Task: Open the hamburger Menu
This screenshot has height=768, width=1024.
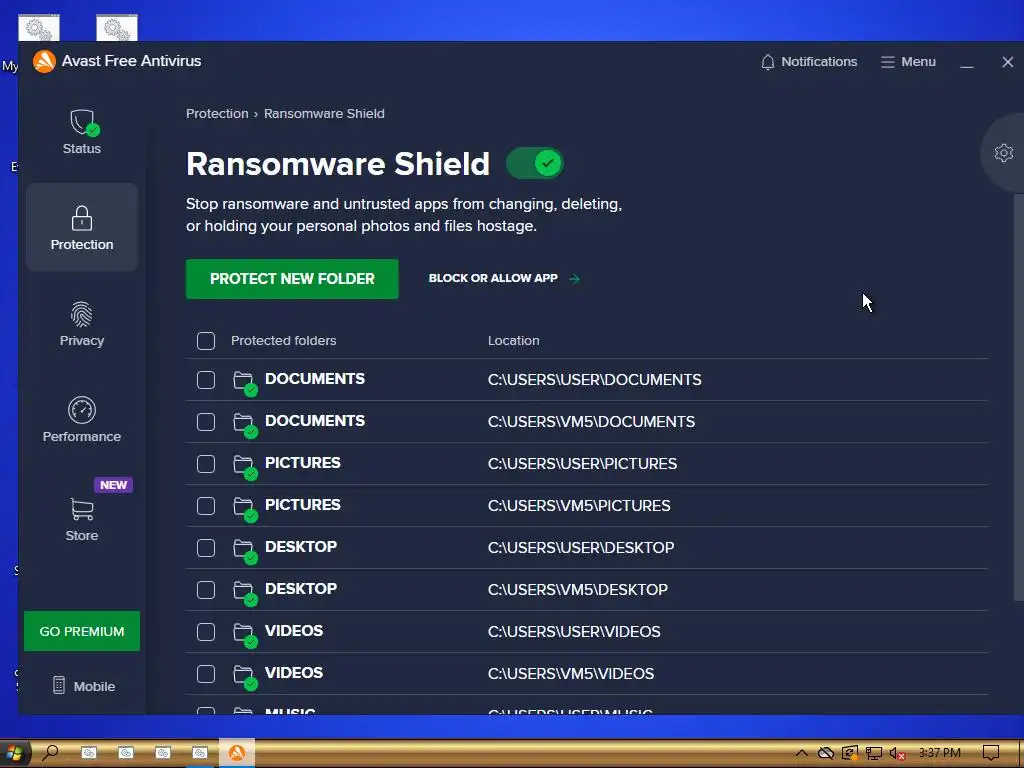Action: point(908,62)
